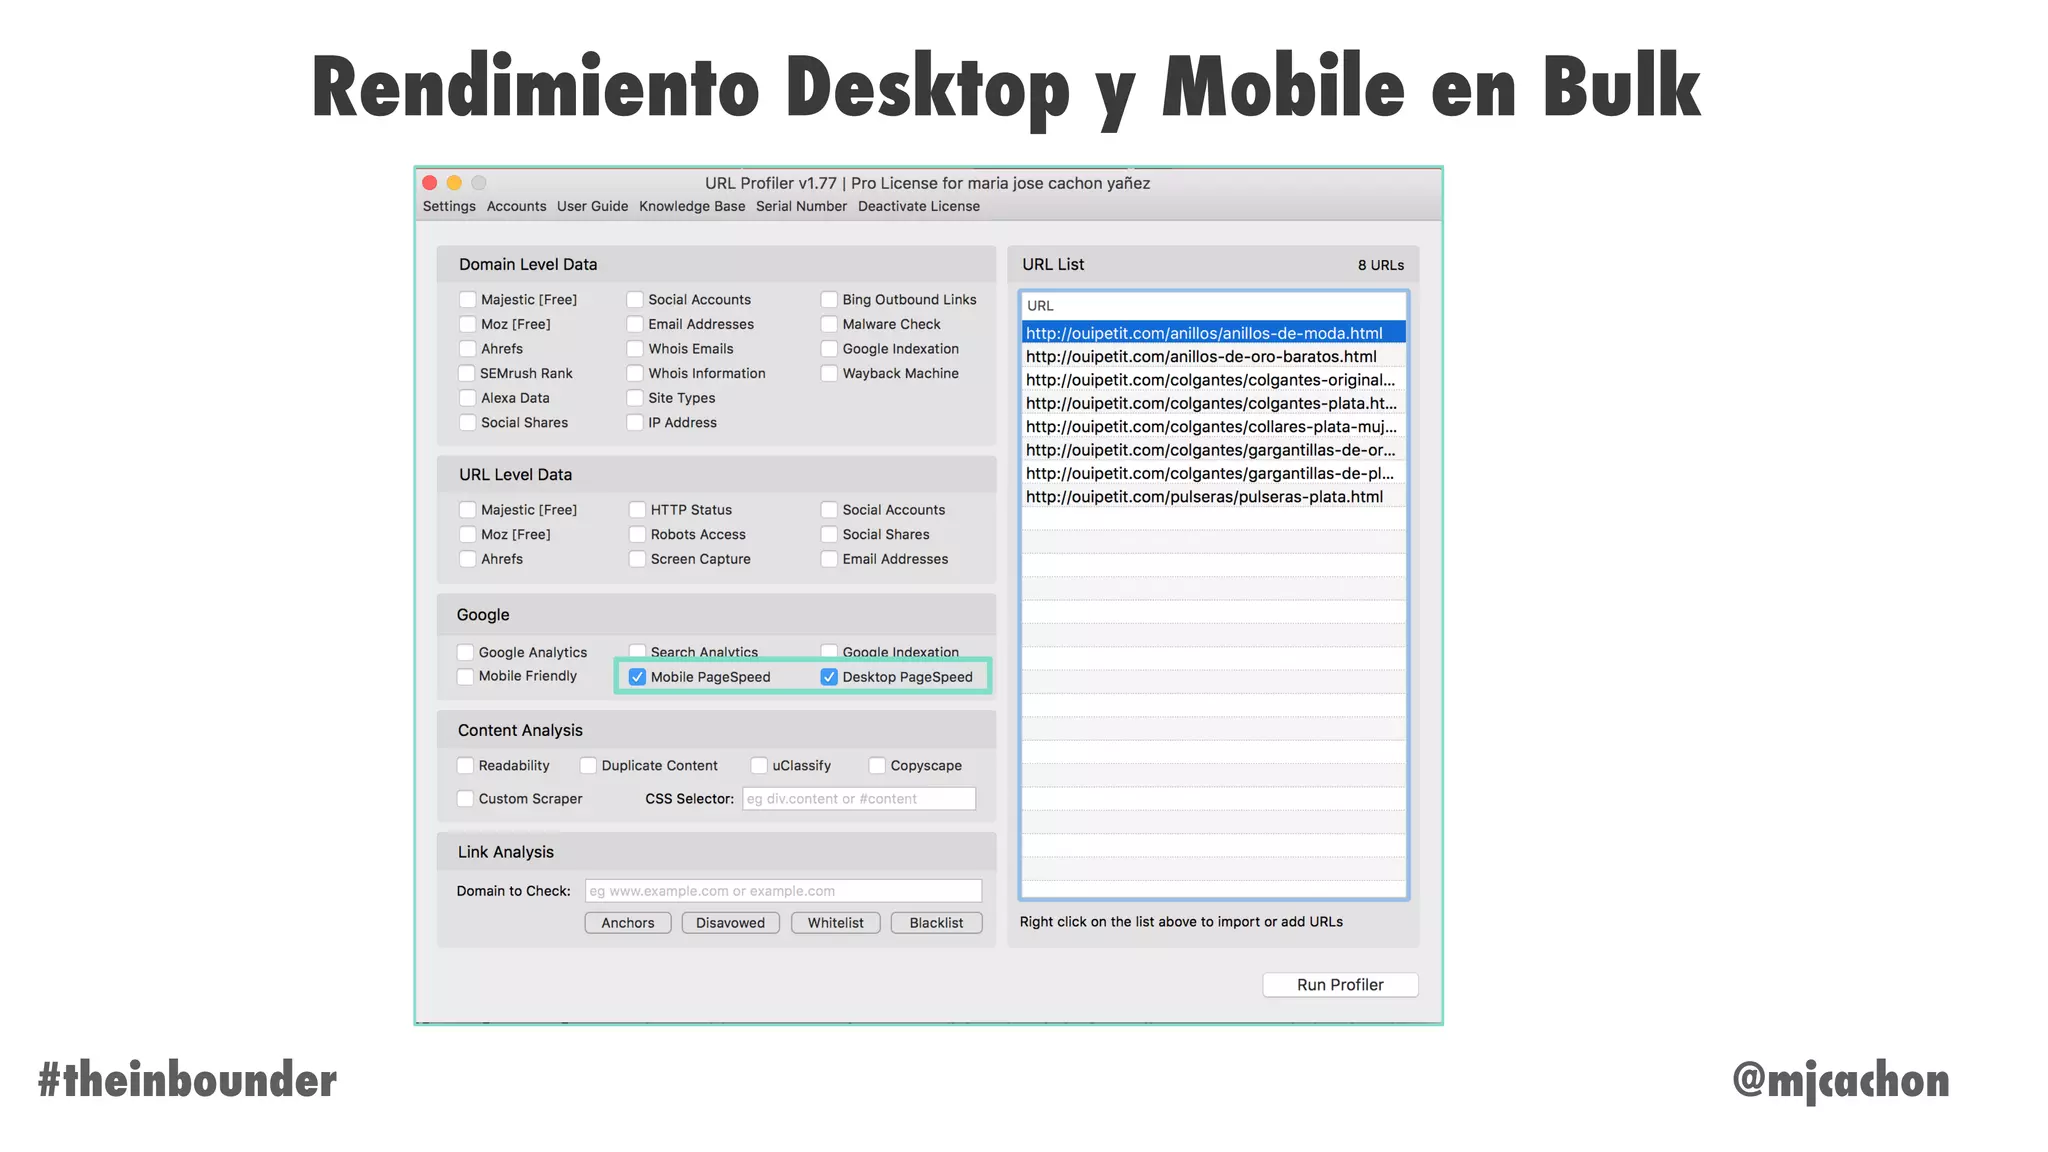
Task: Click the yellow minimize window button
Action: [x=454, y=183]
